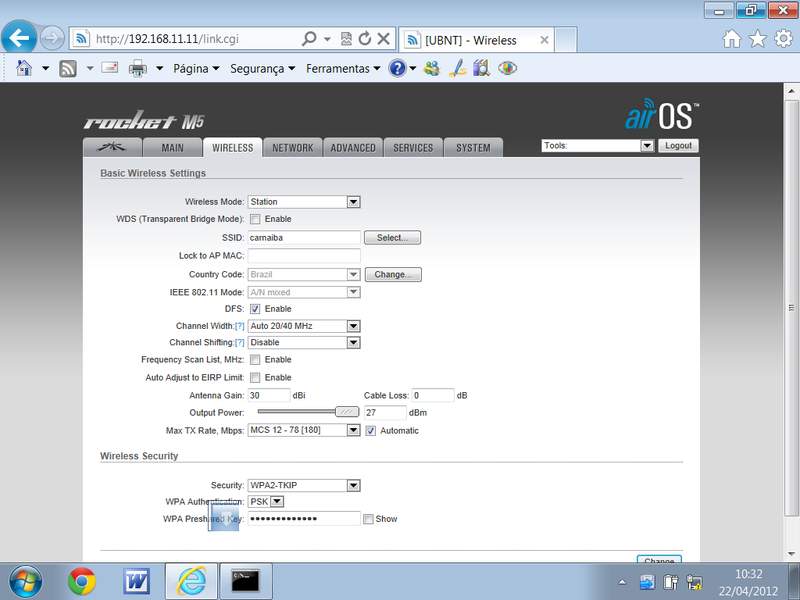Toggle the Automatic TX rate checkbox
This screenshot has height=600, width=800.
pos(371,431)
